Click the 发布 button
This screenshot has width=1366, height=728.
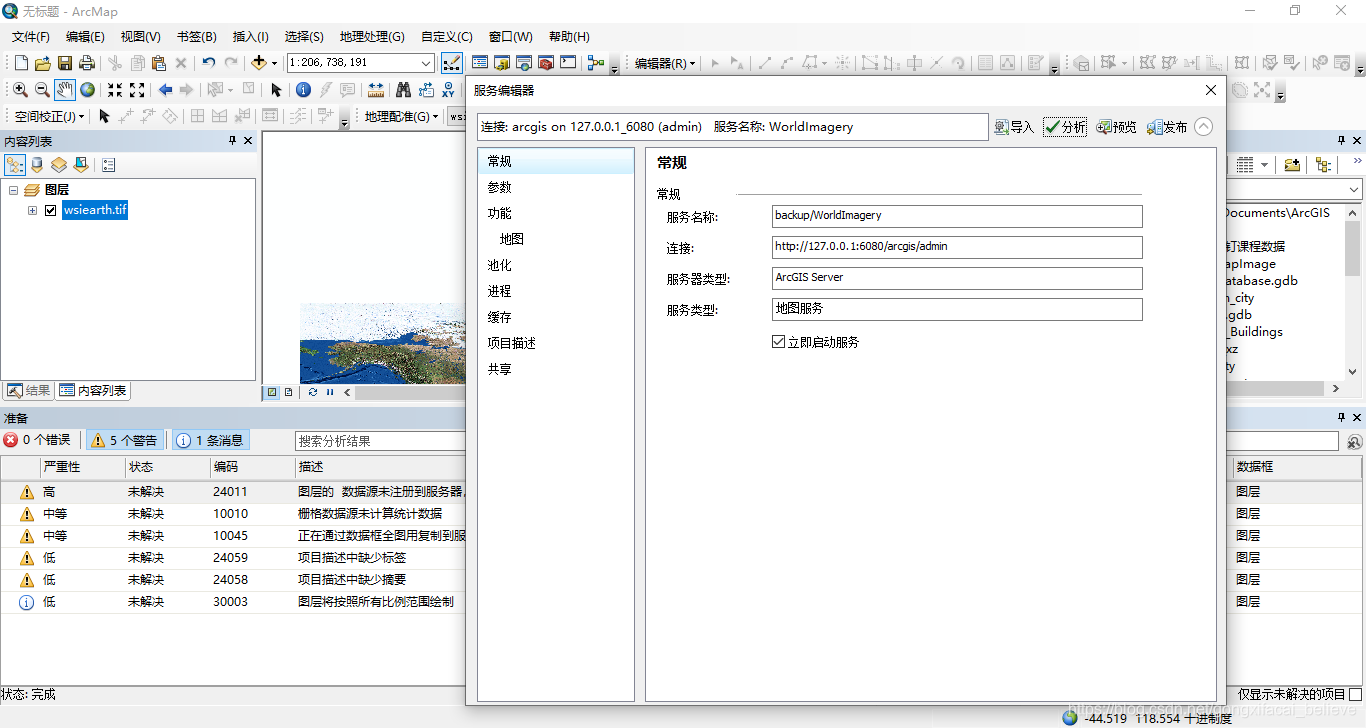[x=1167, y=127]
